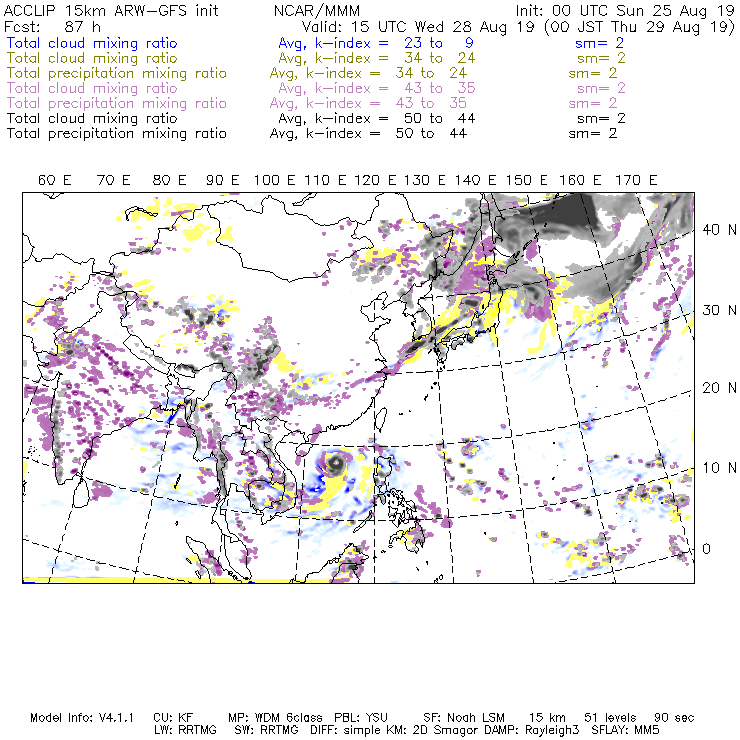Click the '20 N' latitude label
The image size is (740, 740).
click(719, 388)
